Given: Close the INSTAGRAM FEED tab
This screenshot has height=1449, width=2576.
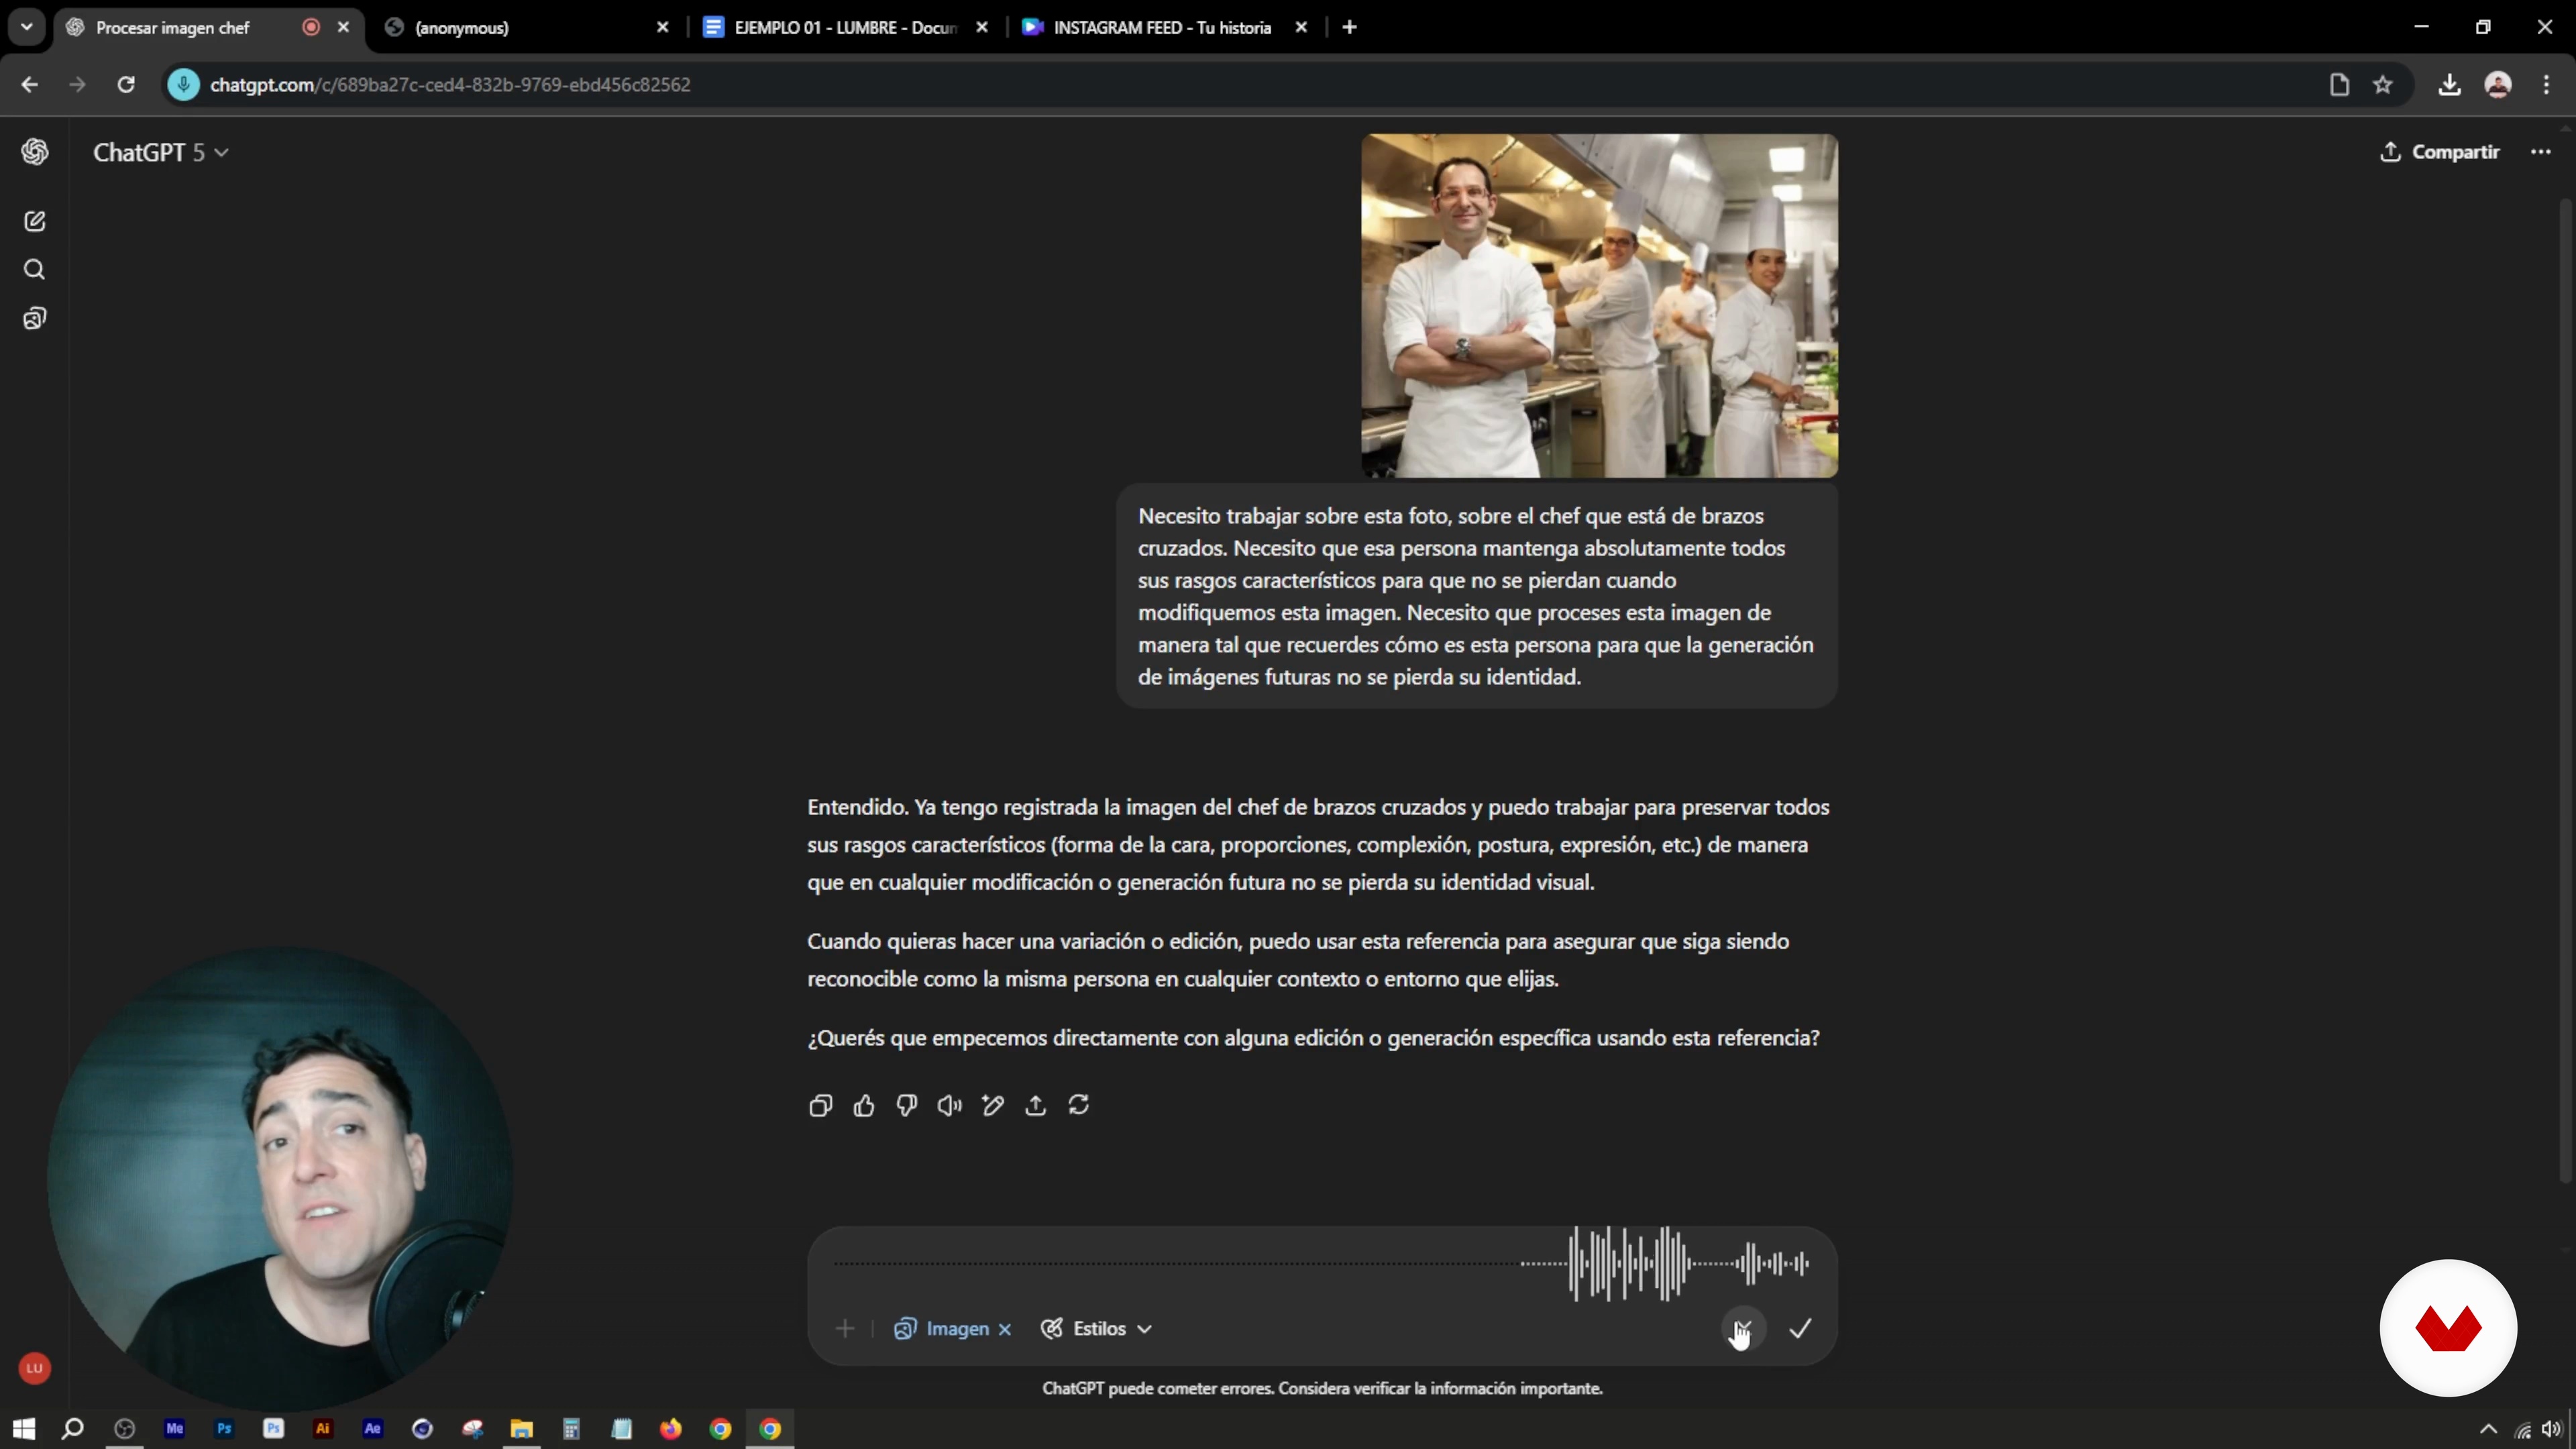Looking at the screenshot, I should (x=1301, y=28).
